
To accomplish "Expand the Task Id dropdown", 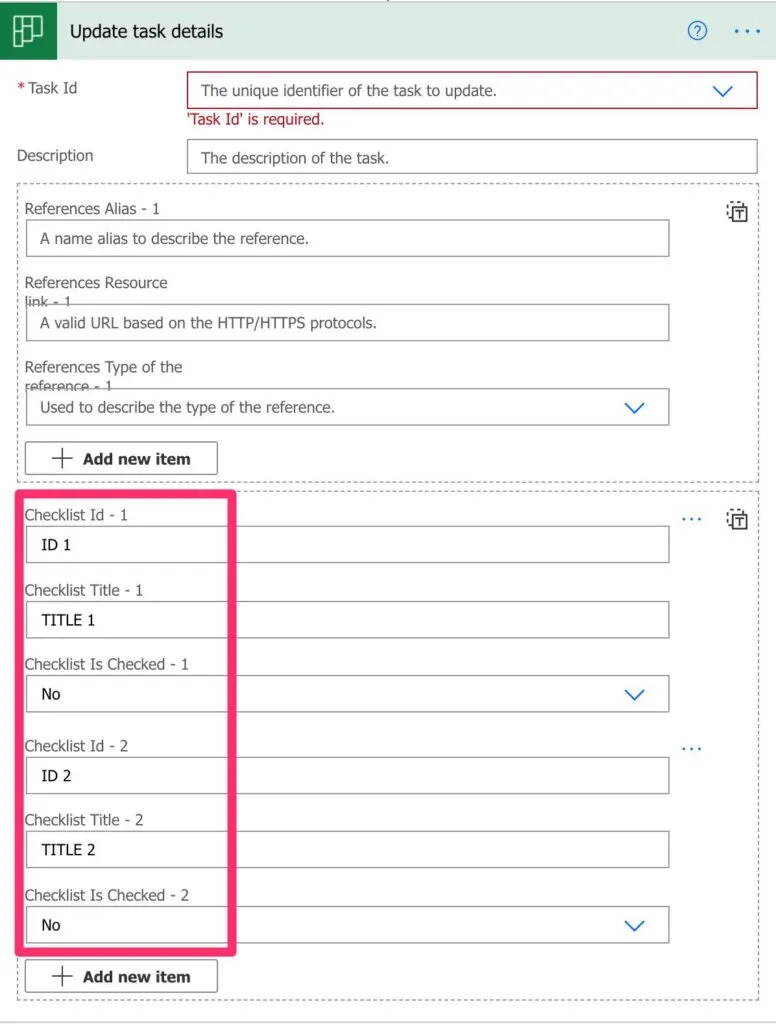I will click(x=723, y=91).
